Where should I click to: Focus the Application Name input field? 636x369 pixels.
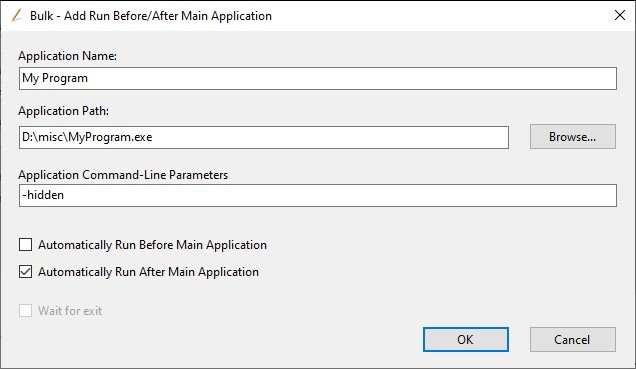318,78
